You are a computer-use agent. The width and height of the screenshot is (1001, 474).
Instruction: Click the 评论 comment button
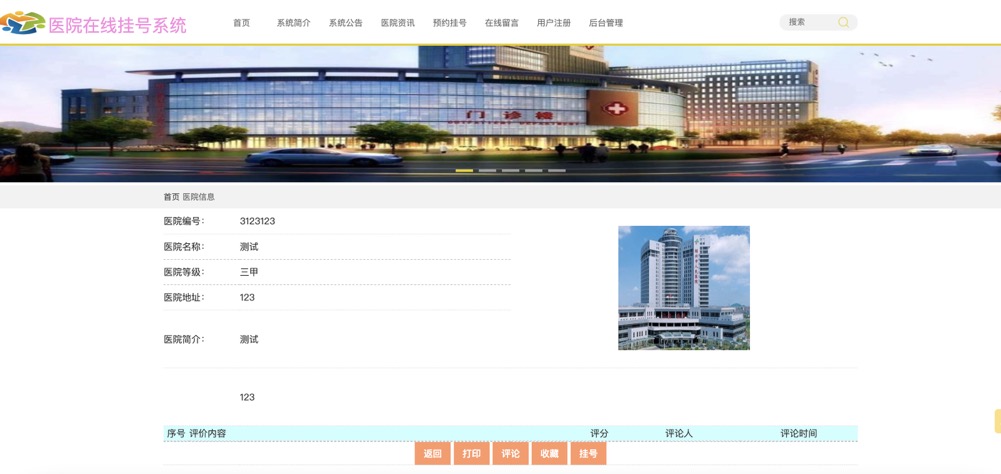click(511, 454)
